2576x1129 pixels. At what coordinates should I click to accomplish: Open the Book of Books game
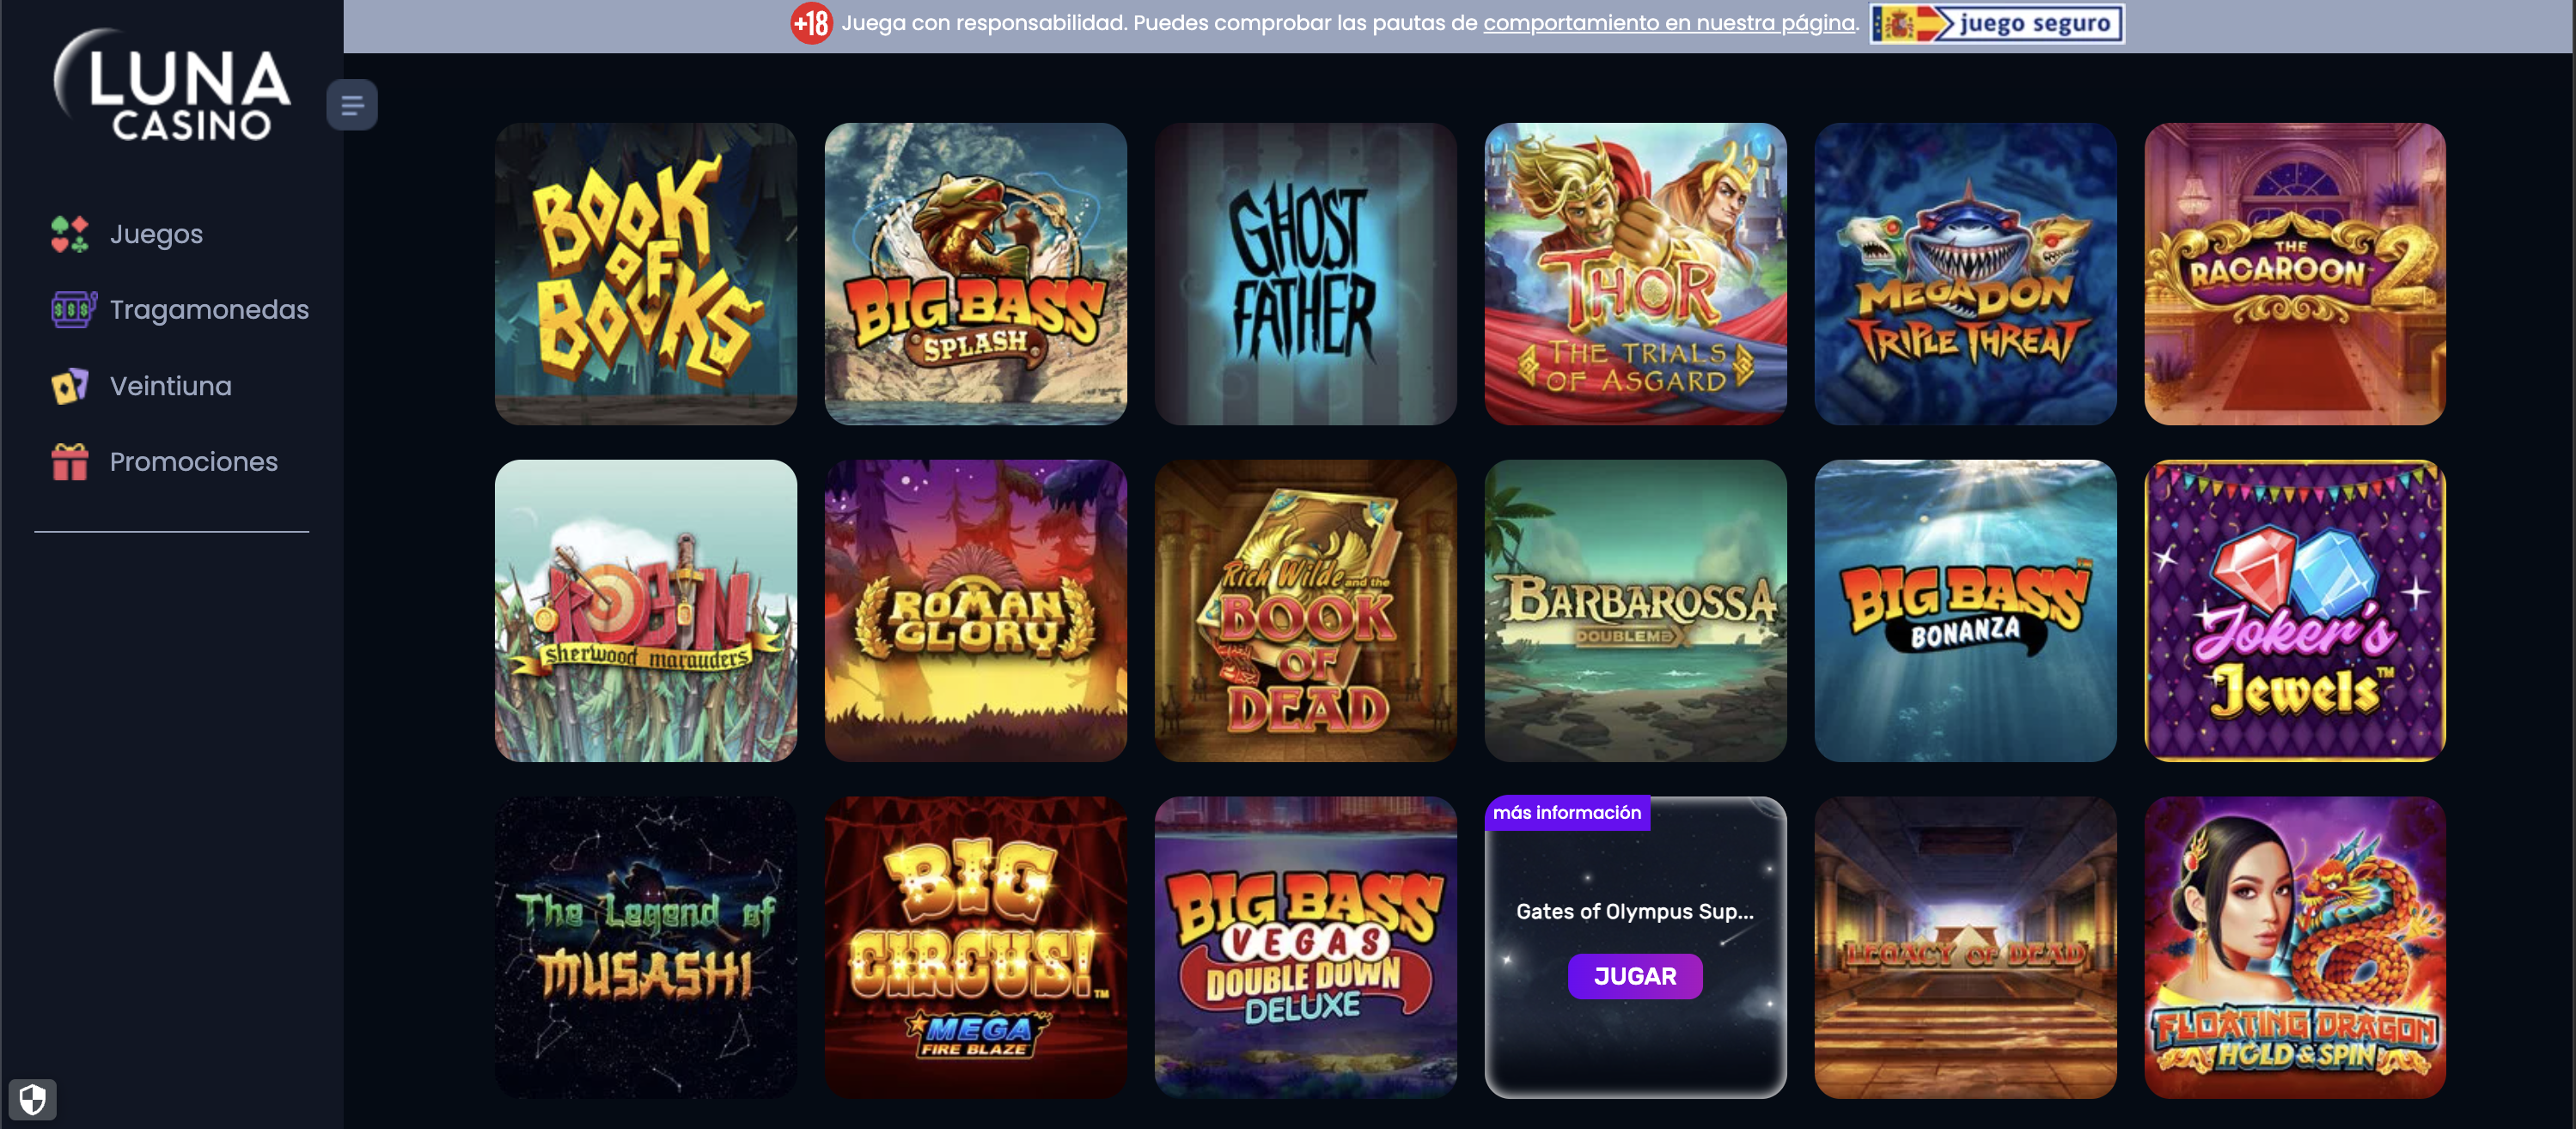646,274
